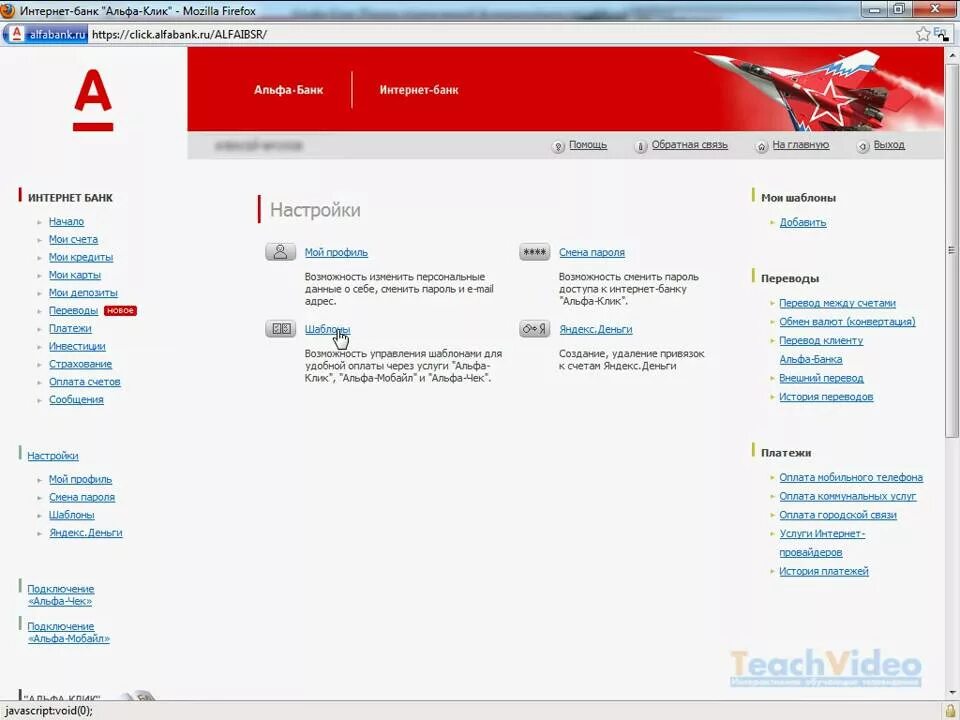960x720 pixels.
Task: Open Перевод между счетами link
Action: coord(837,303)
